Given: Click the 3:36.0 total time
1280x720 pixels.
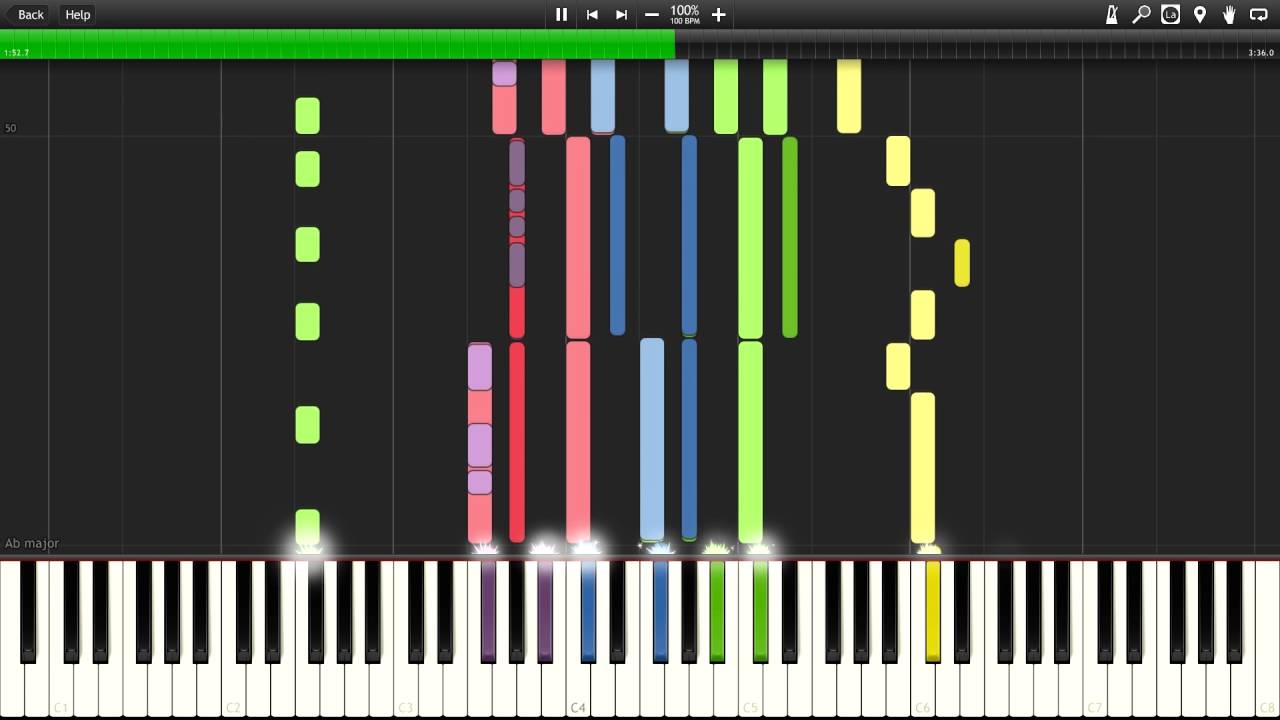Looking at the screenshot, I should (1261, 53).
